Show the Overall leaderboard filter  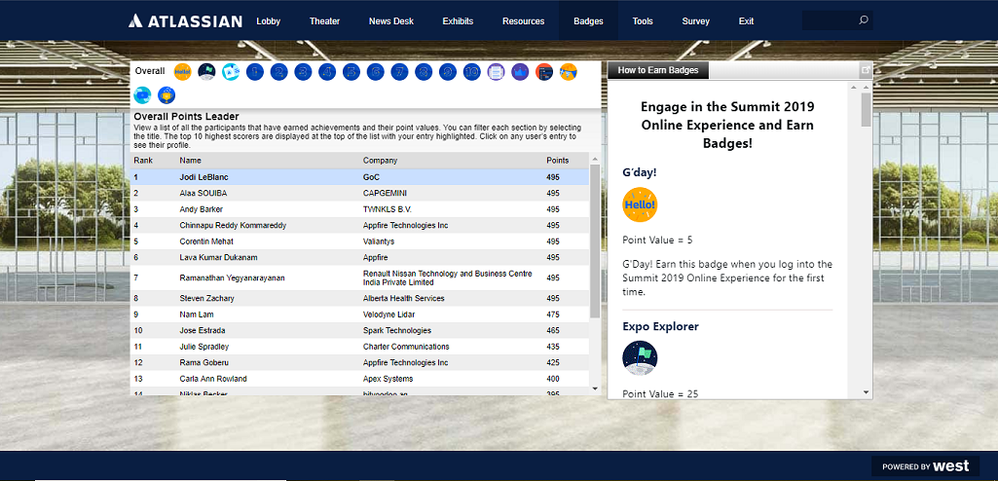click(x=150, y=71)
